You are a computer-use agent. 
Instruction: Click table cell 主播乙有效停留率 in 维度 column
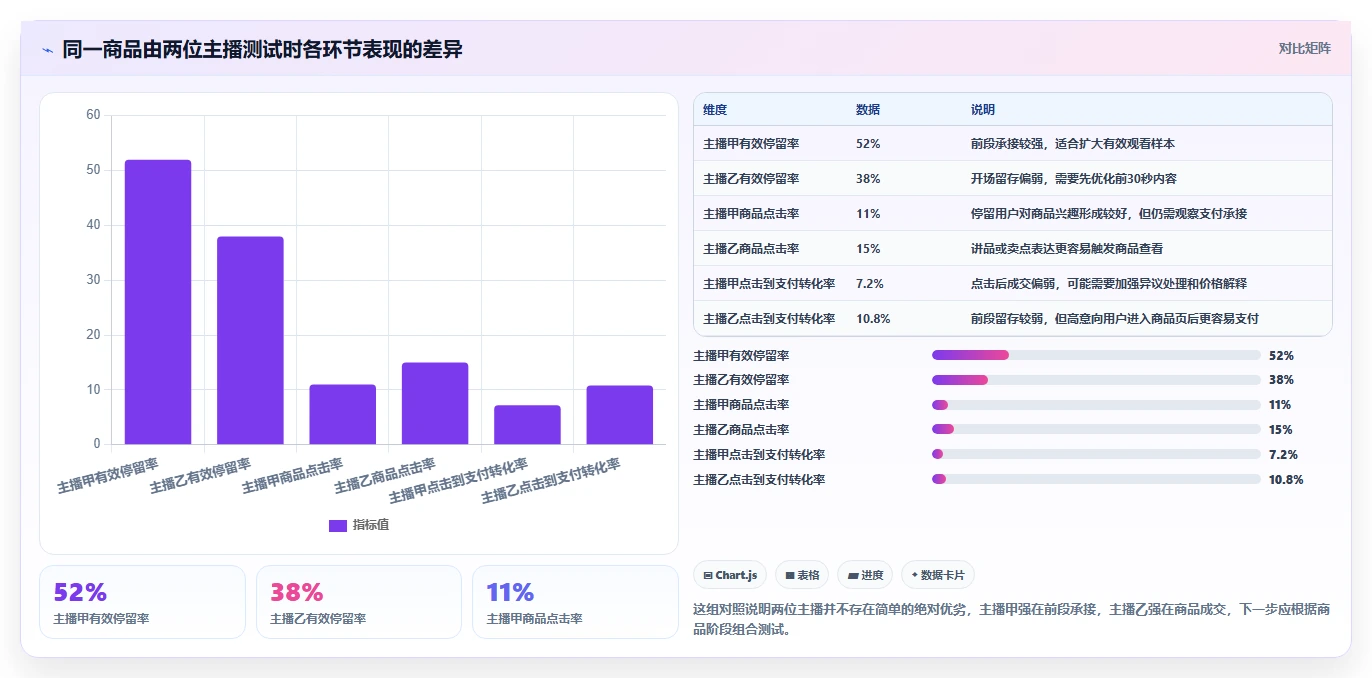pyautogui.click(x=751, y=179)
